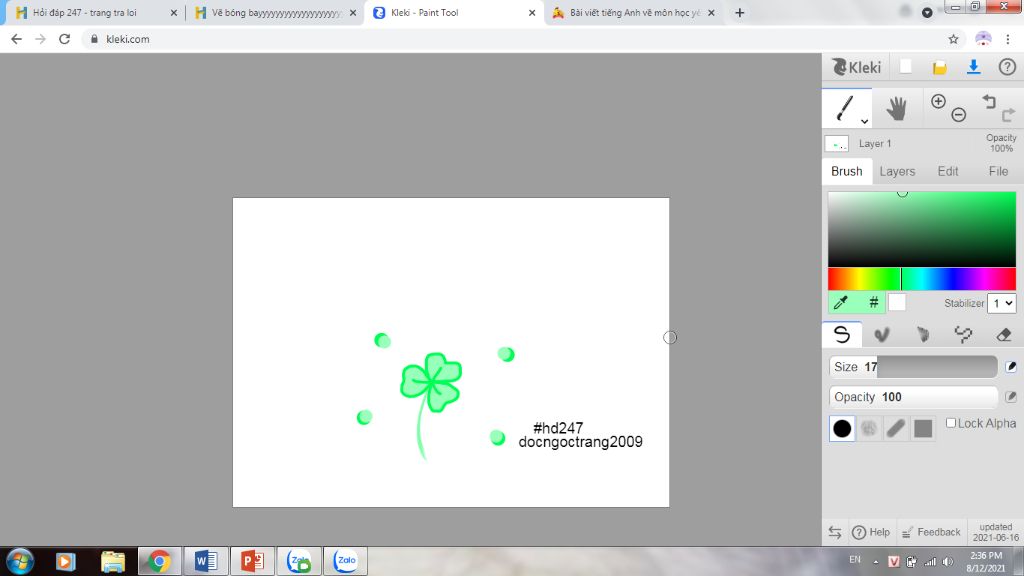Open a new browser tab
Image resolution: width=1024 pixels, height=576 pixels.
pyautogui.click(x=739, y=12)
